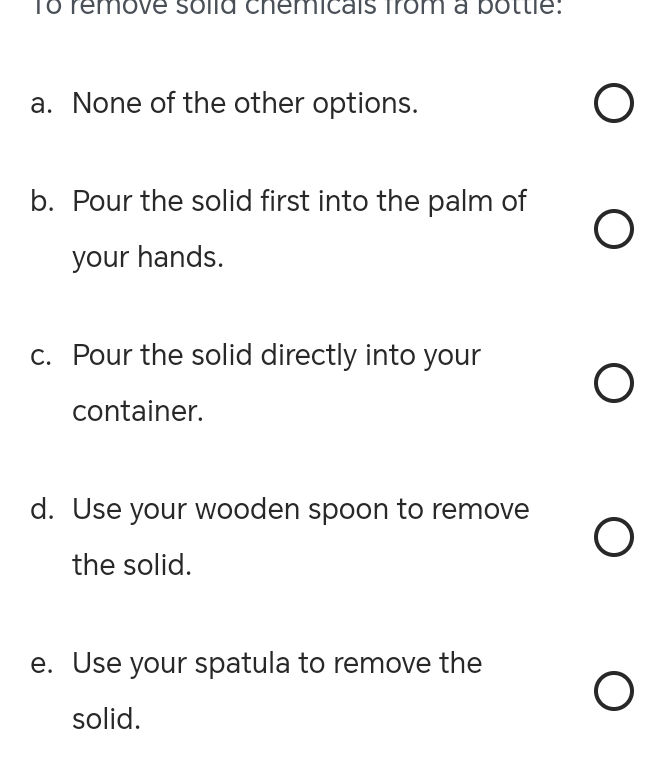Click the text 'None of the other options.'
Screen dimensions: 660x773
tap(245, 103)
